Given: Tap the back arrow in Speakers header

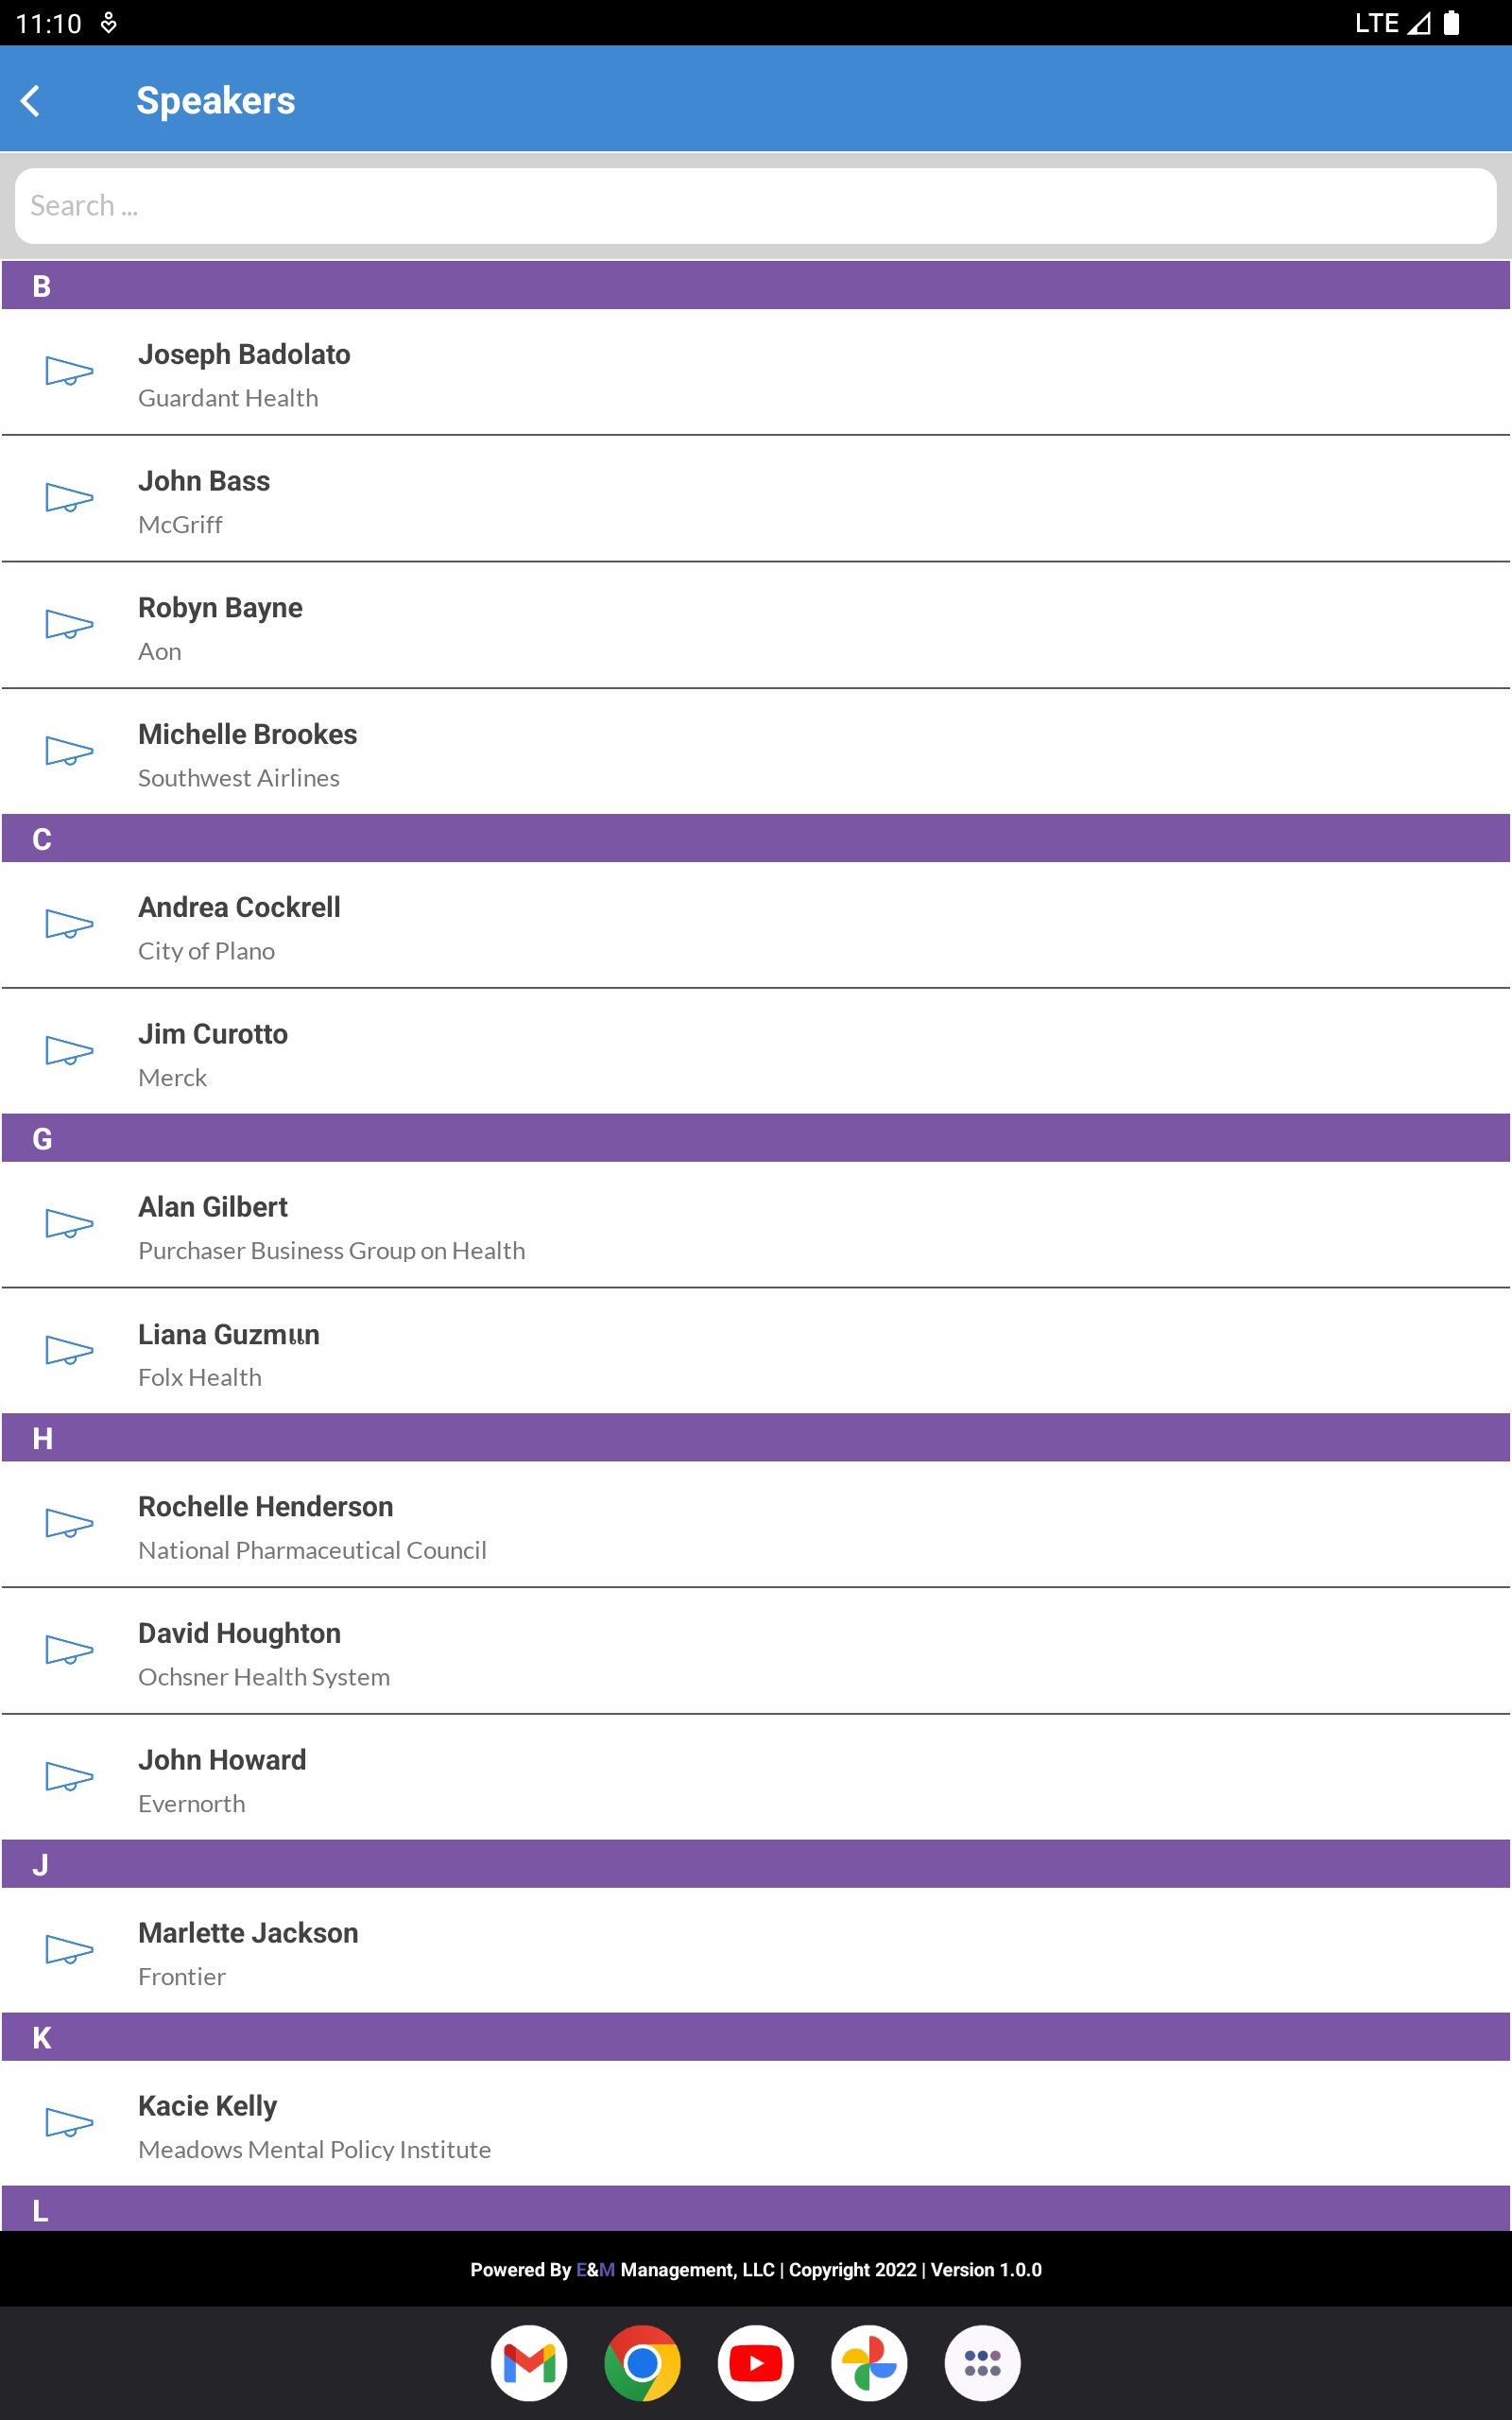Looking at the screenshot, I should click(31, 101).
